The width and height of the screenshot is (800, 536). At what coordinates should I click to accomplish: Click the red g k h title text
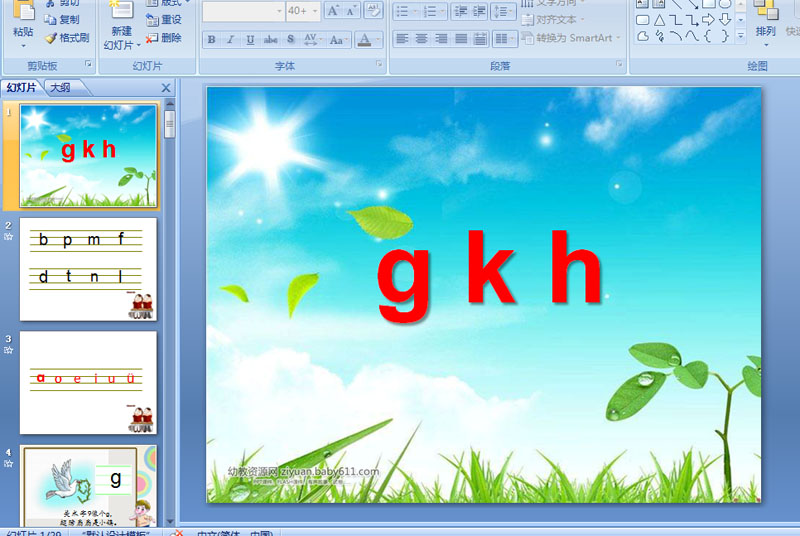(490, 274)
